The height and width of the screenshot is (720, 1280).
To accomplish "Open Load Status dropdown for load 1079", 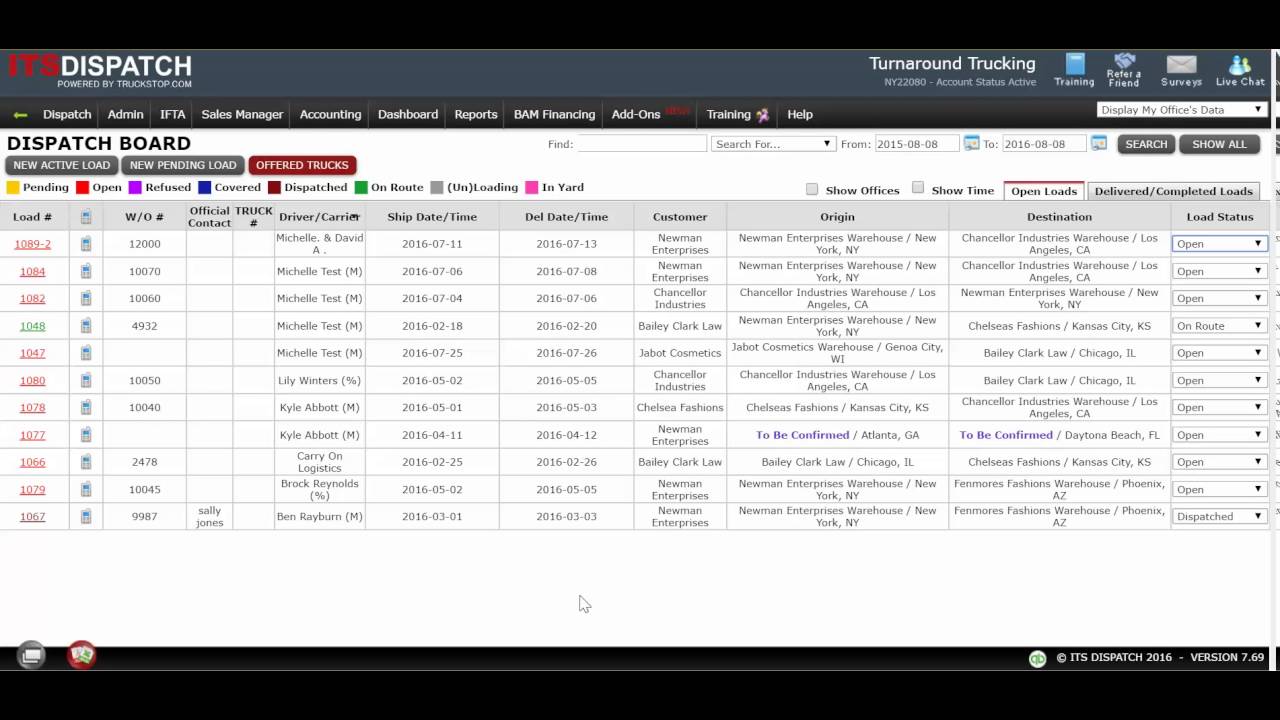I will 1219,490.
